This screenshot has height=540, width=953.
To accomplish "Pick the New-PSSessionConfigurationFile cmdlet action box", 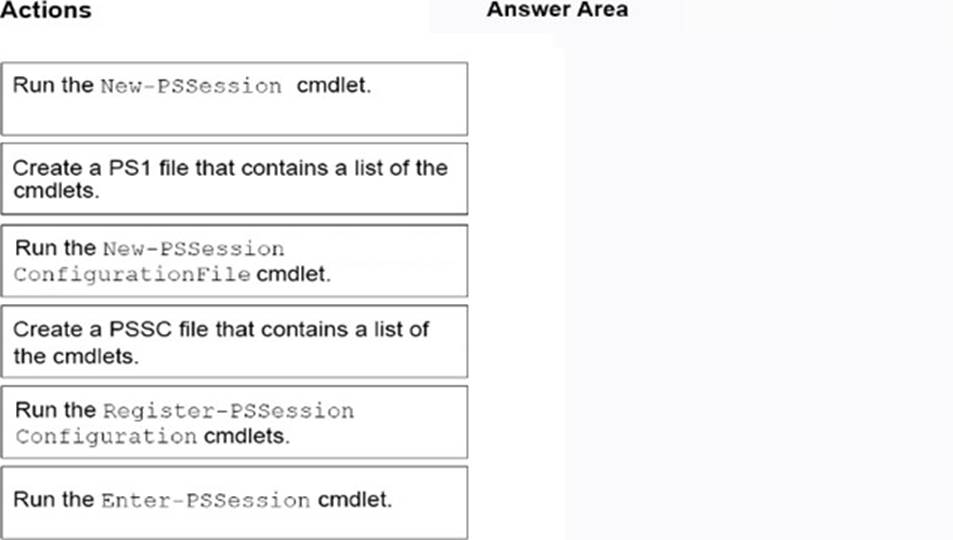I will pyautogui.click(x=234, y=260).
